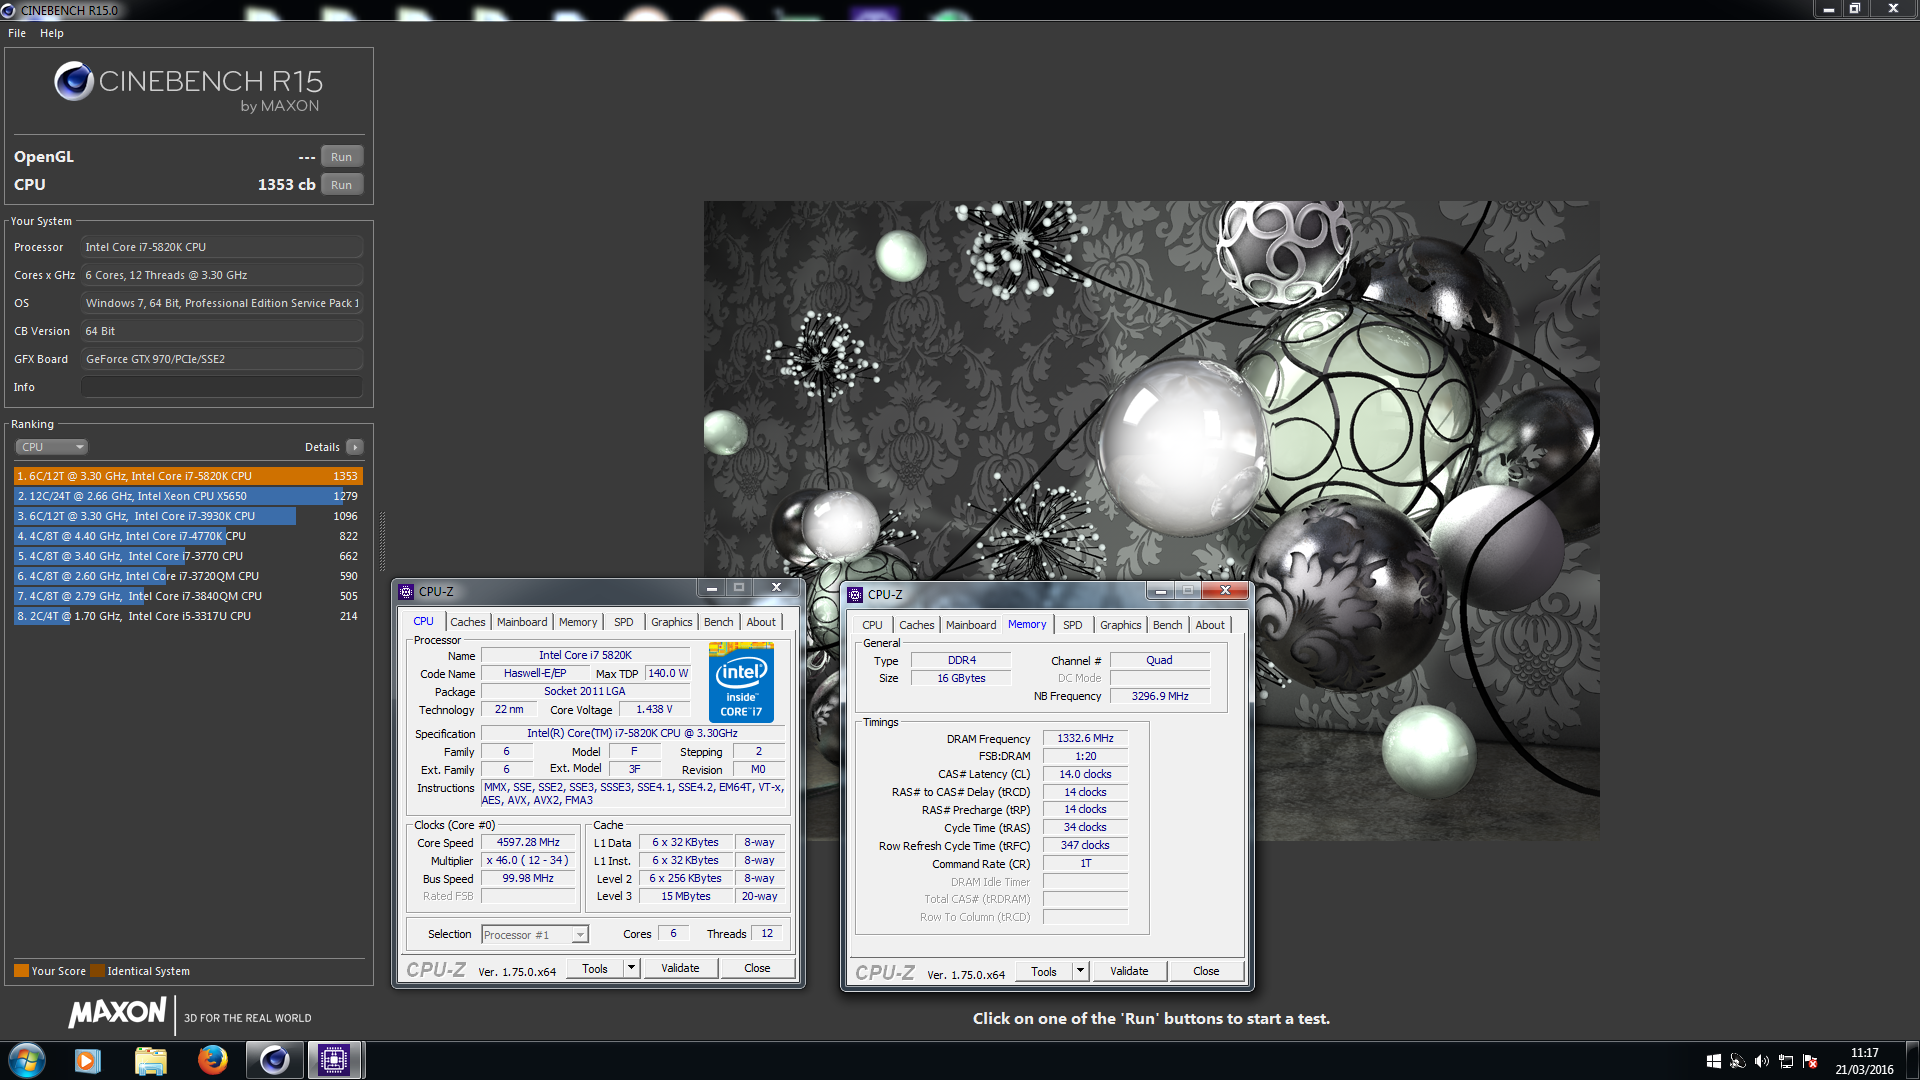This screenshot has width=1920, height=1080.
Task: Open Bench tab in Memory window
Action: [1168, 625]
